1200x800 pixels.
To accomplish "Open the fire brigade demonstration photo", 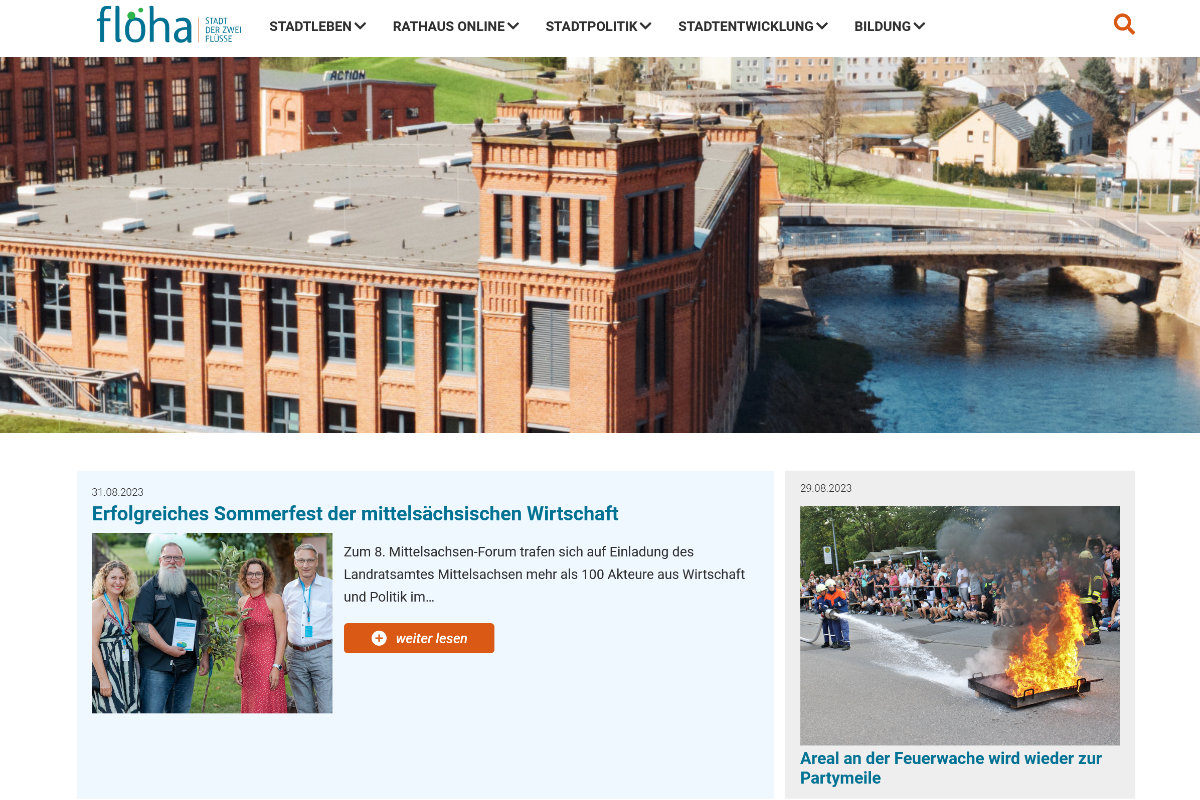I will [960, 626].
